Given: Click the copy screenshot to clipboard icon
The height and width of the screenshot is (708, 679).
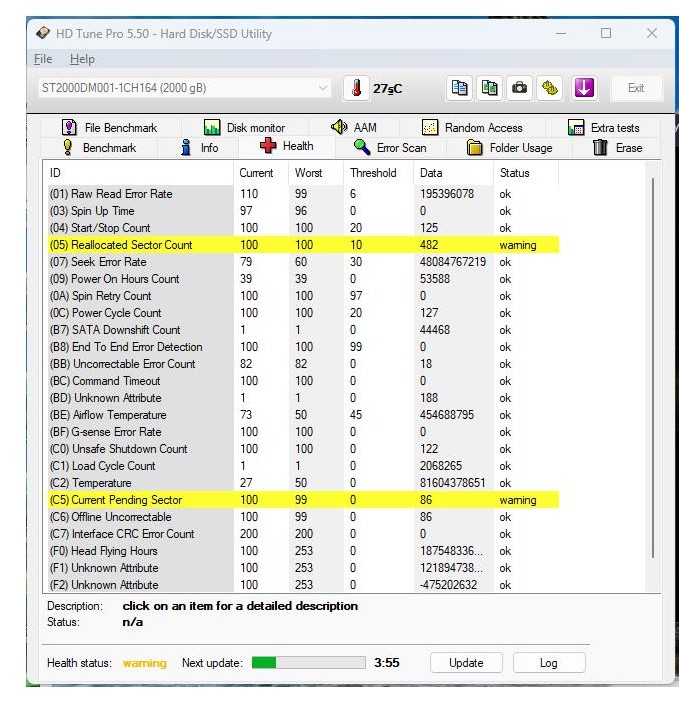Looking at the screenshot, I should coord(489,88).
